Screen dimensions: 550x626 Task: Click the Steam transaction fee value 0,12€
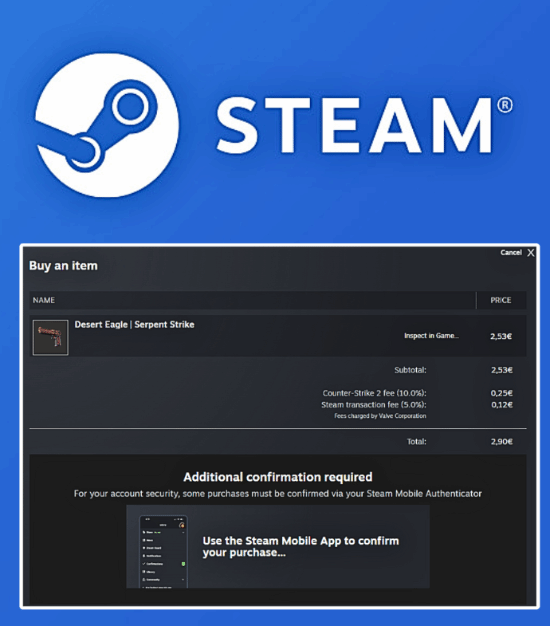point(502,404)
